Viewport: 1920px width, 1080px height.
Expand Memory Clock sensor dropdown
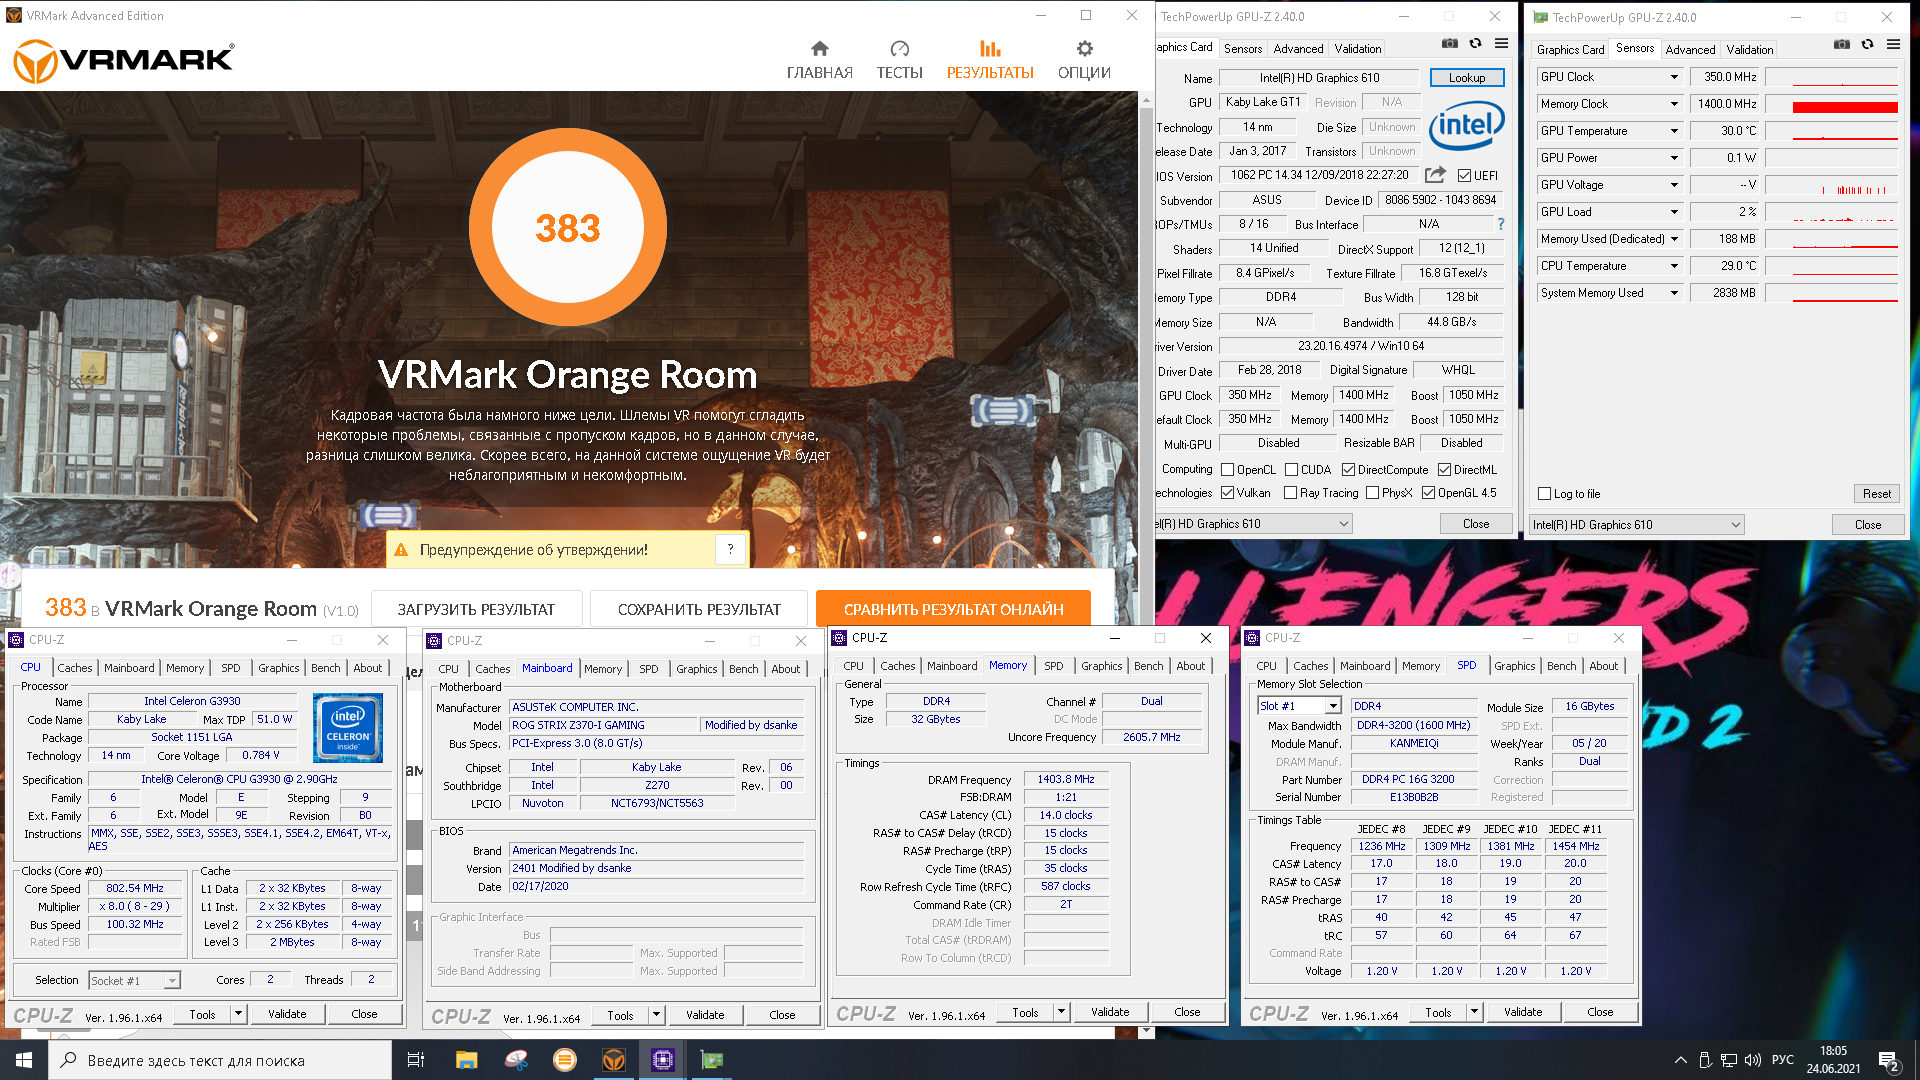pos(1674,104)
